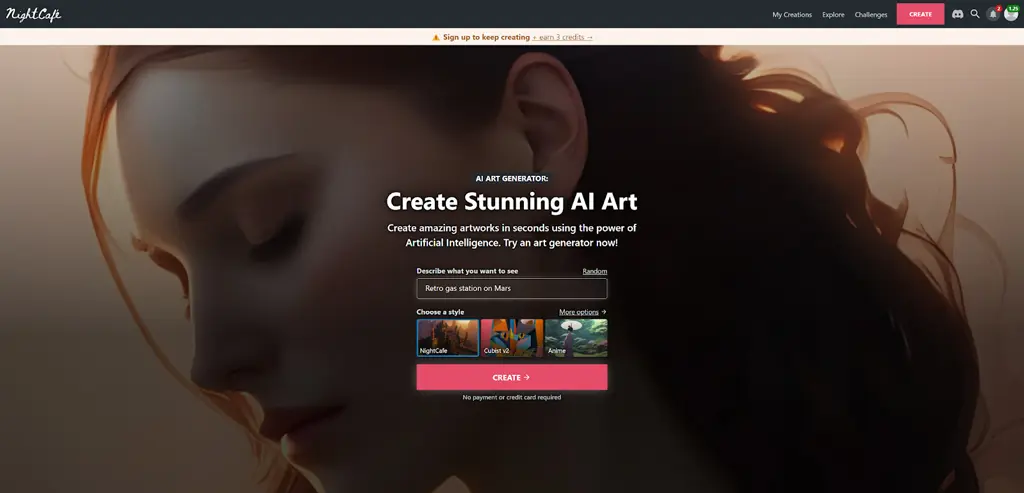The image size is (1024, 493).
Task: Open the user avatar with credits badge
Action: pos(1011,14)
